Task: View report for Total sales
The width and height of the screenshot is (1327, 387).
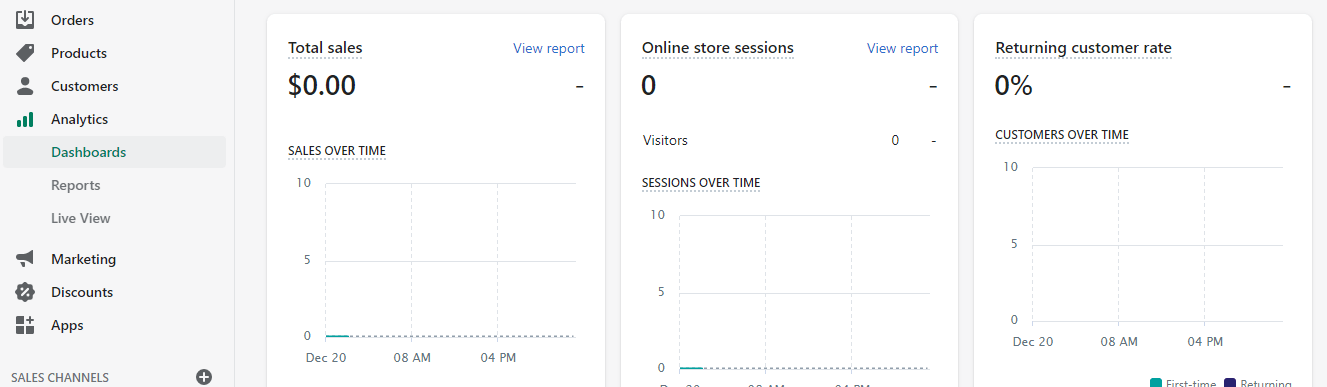Action: 549,48
